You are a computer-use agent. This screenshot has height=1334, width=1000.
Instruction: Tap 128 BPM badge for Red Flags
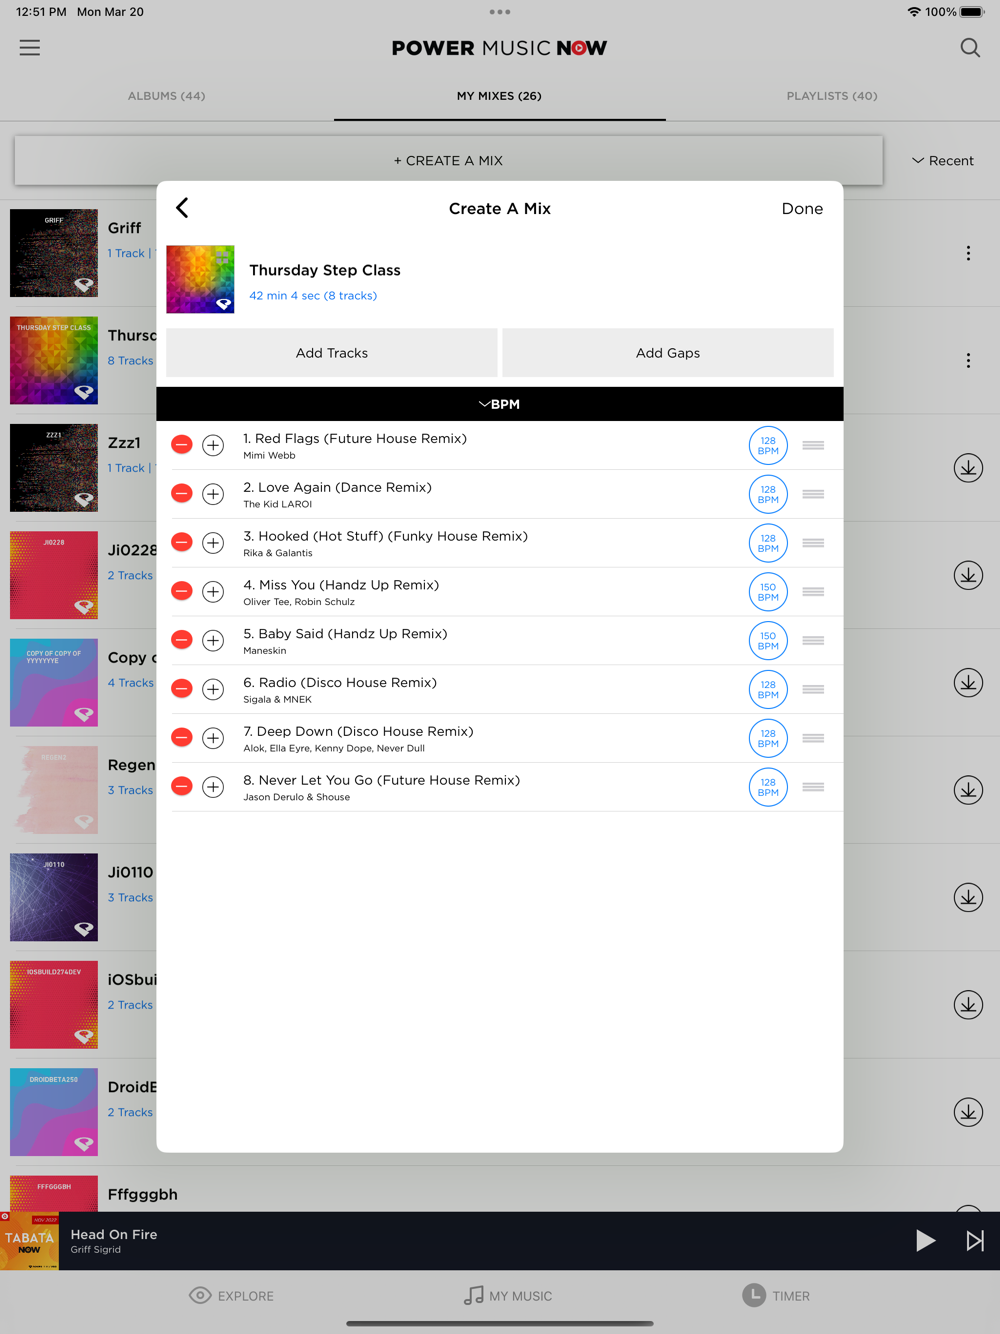768,445
